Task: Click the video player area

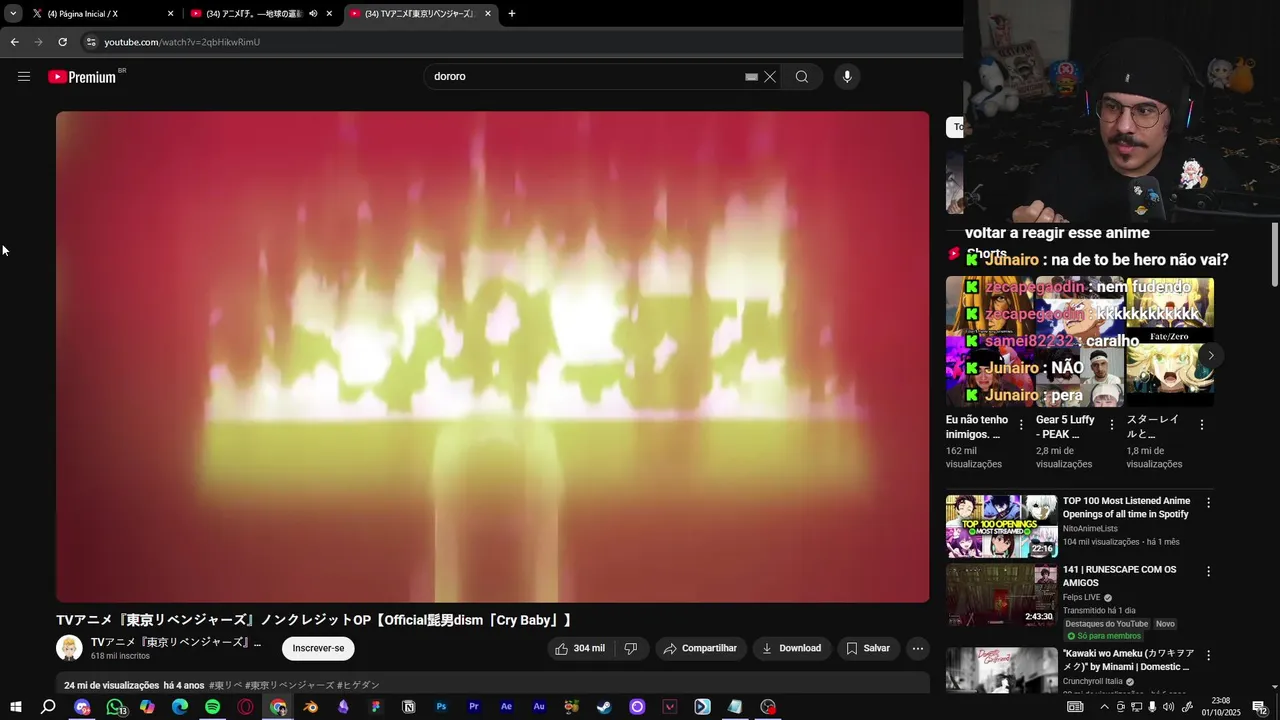Action: [492, 357]
